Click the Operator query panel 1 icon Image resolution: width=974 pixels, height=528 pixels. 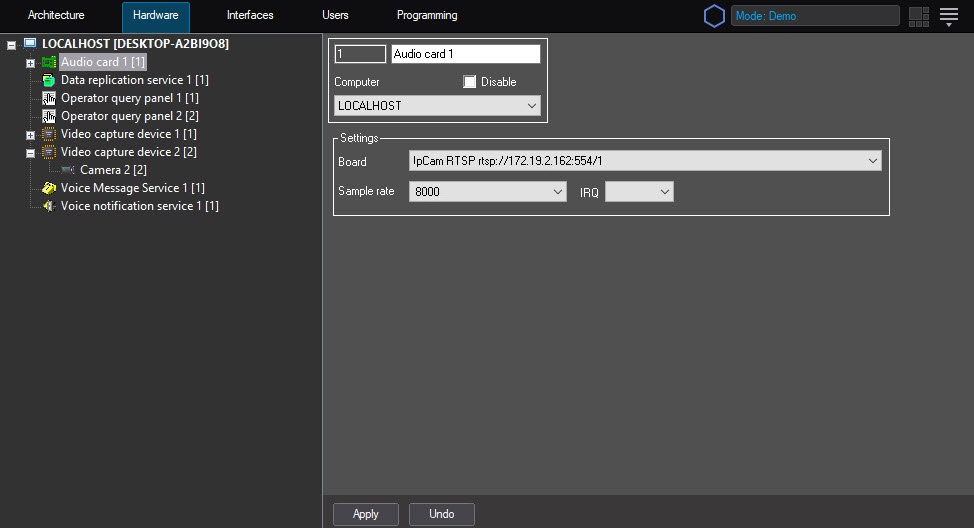pos(49,98)
